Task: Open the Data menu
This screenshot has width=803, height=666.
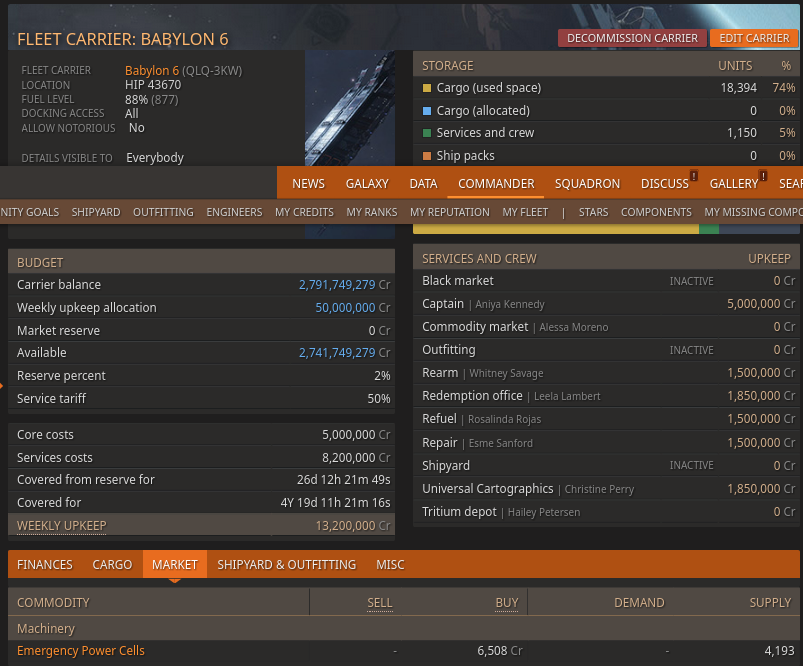Action: click(423, 183)
